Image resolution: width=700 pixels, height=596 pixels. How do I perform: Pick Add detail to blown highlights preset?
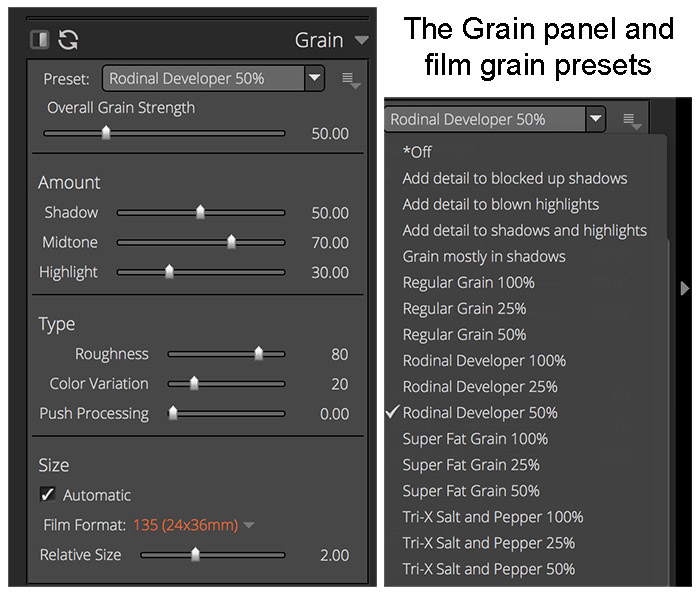500,204
